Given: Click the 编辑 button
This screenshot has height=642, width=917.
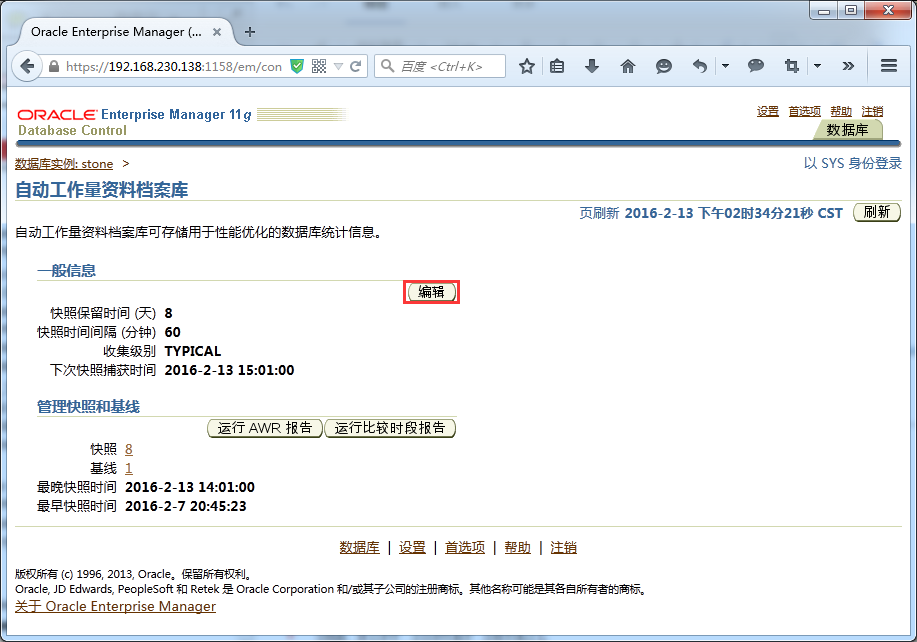Looking at the screenshot, I should click(x=432, y=292).
